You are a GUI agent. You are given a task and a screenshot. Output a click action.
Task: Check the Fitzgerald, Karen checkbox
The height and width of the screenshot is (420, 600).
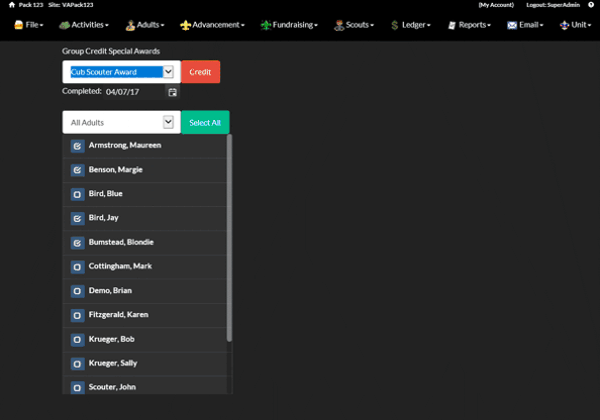pos(77,315)
